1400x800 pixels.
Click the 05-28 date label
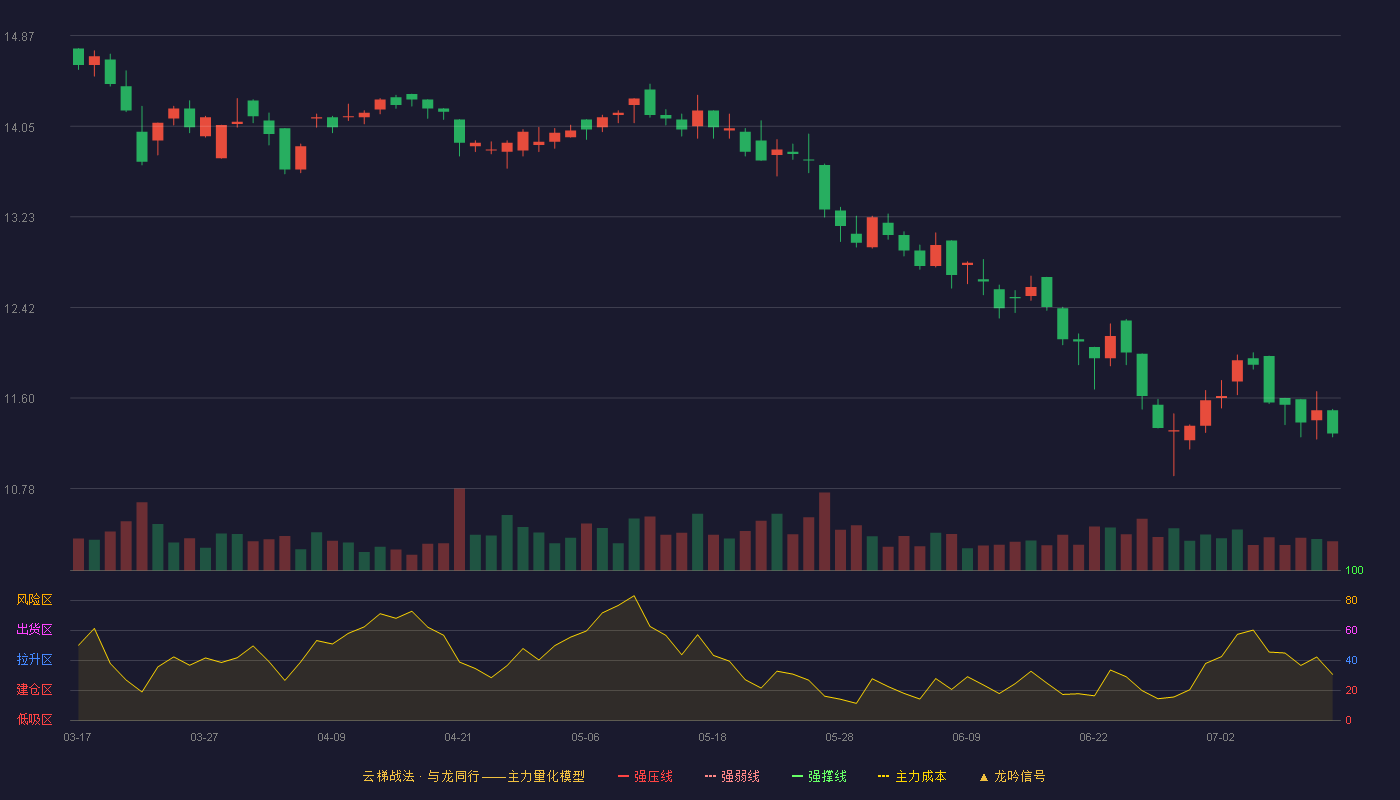point(839,737)
